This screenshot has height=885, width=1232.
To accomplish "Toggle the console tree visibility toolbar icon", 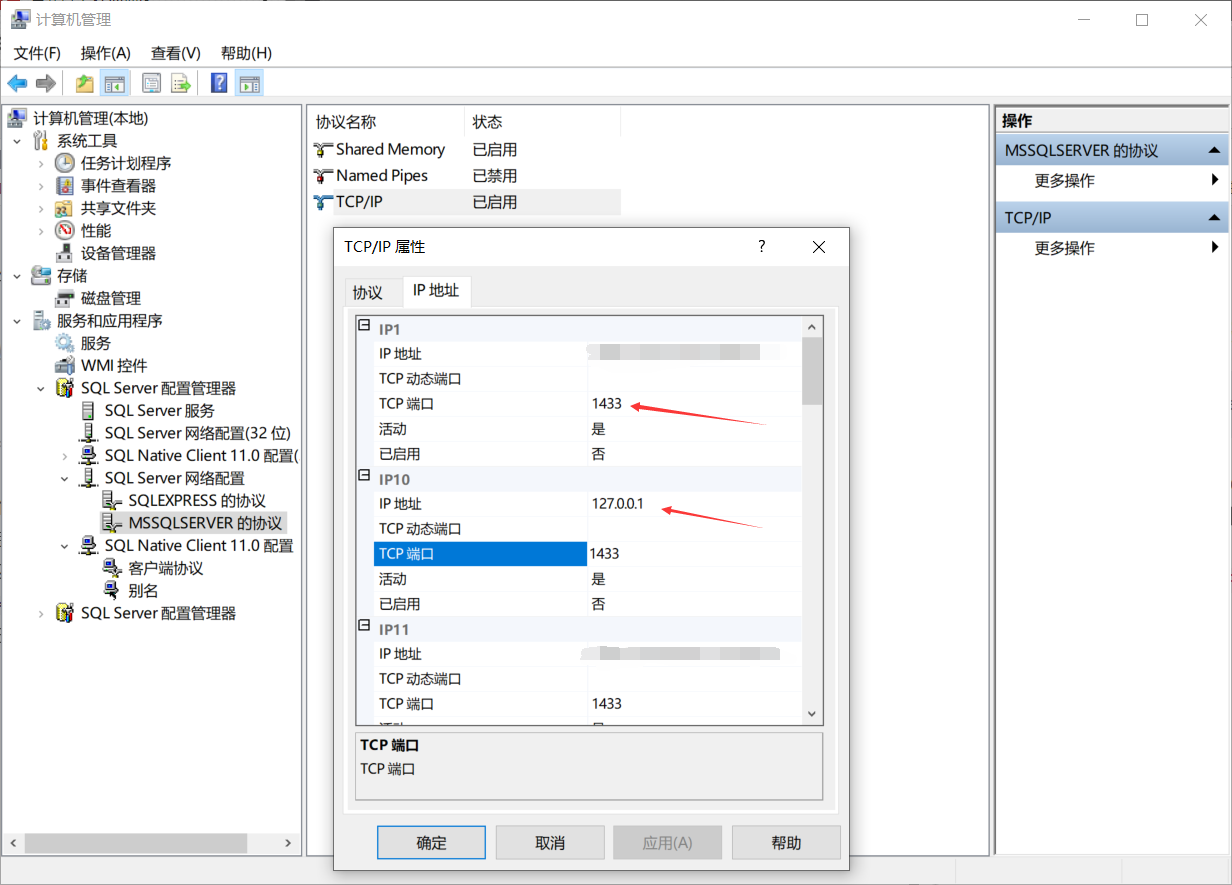I will point(115,83).
